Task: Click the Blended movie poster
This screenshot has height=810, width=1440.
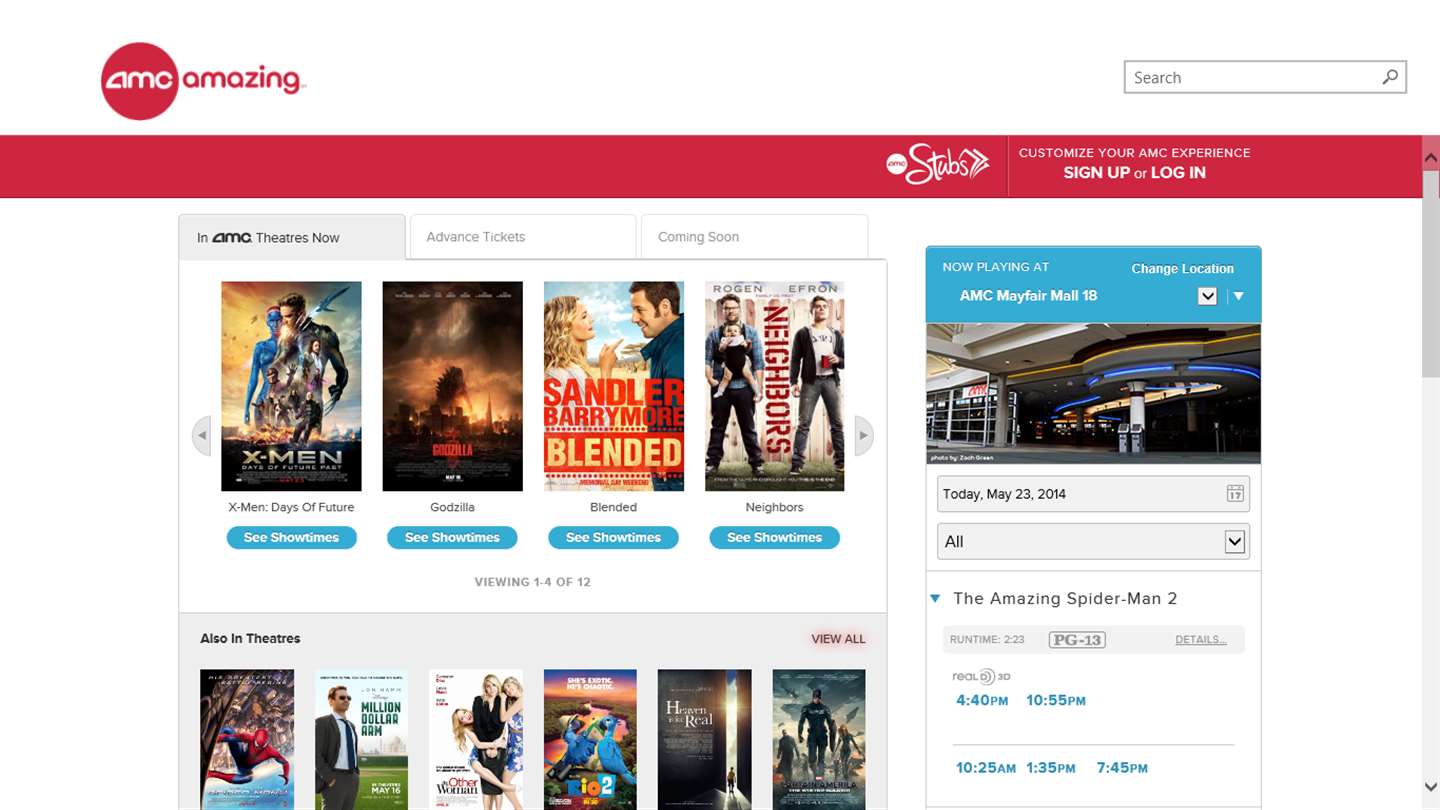Action: pos(613,386)
